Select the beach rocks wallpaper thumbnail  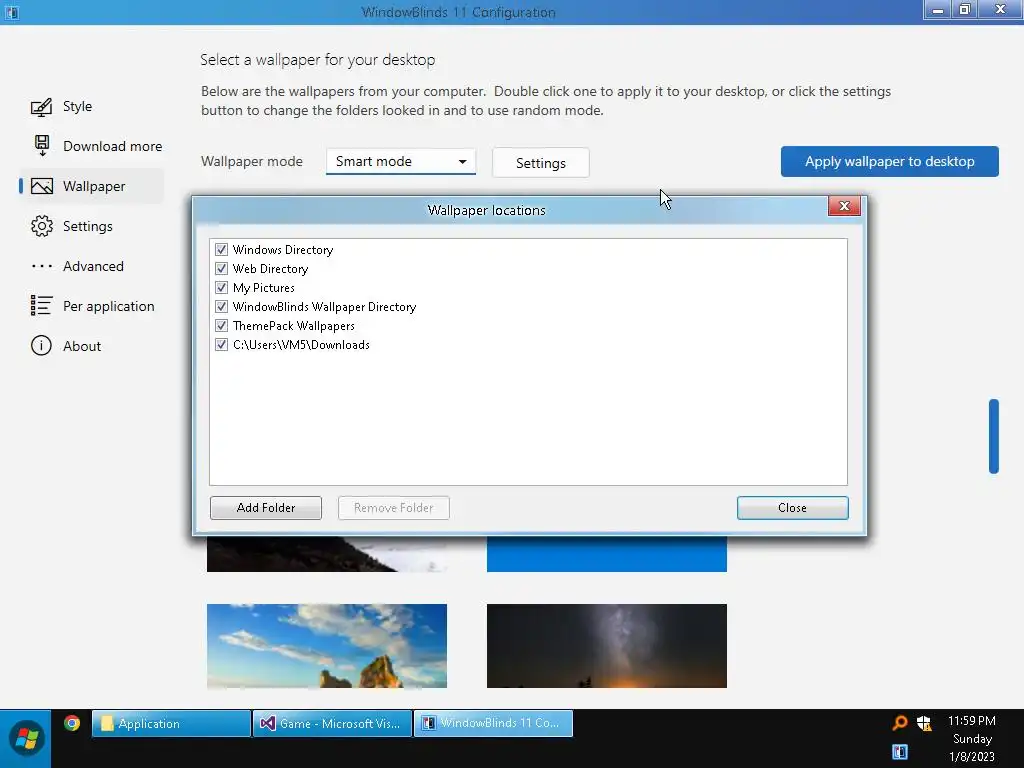(327, 646)
